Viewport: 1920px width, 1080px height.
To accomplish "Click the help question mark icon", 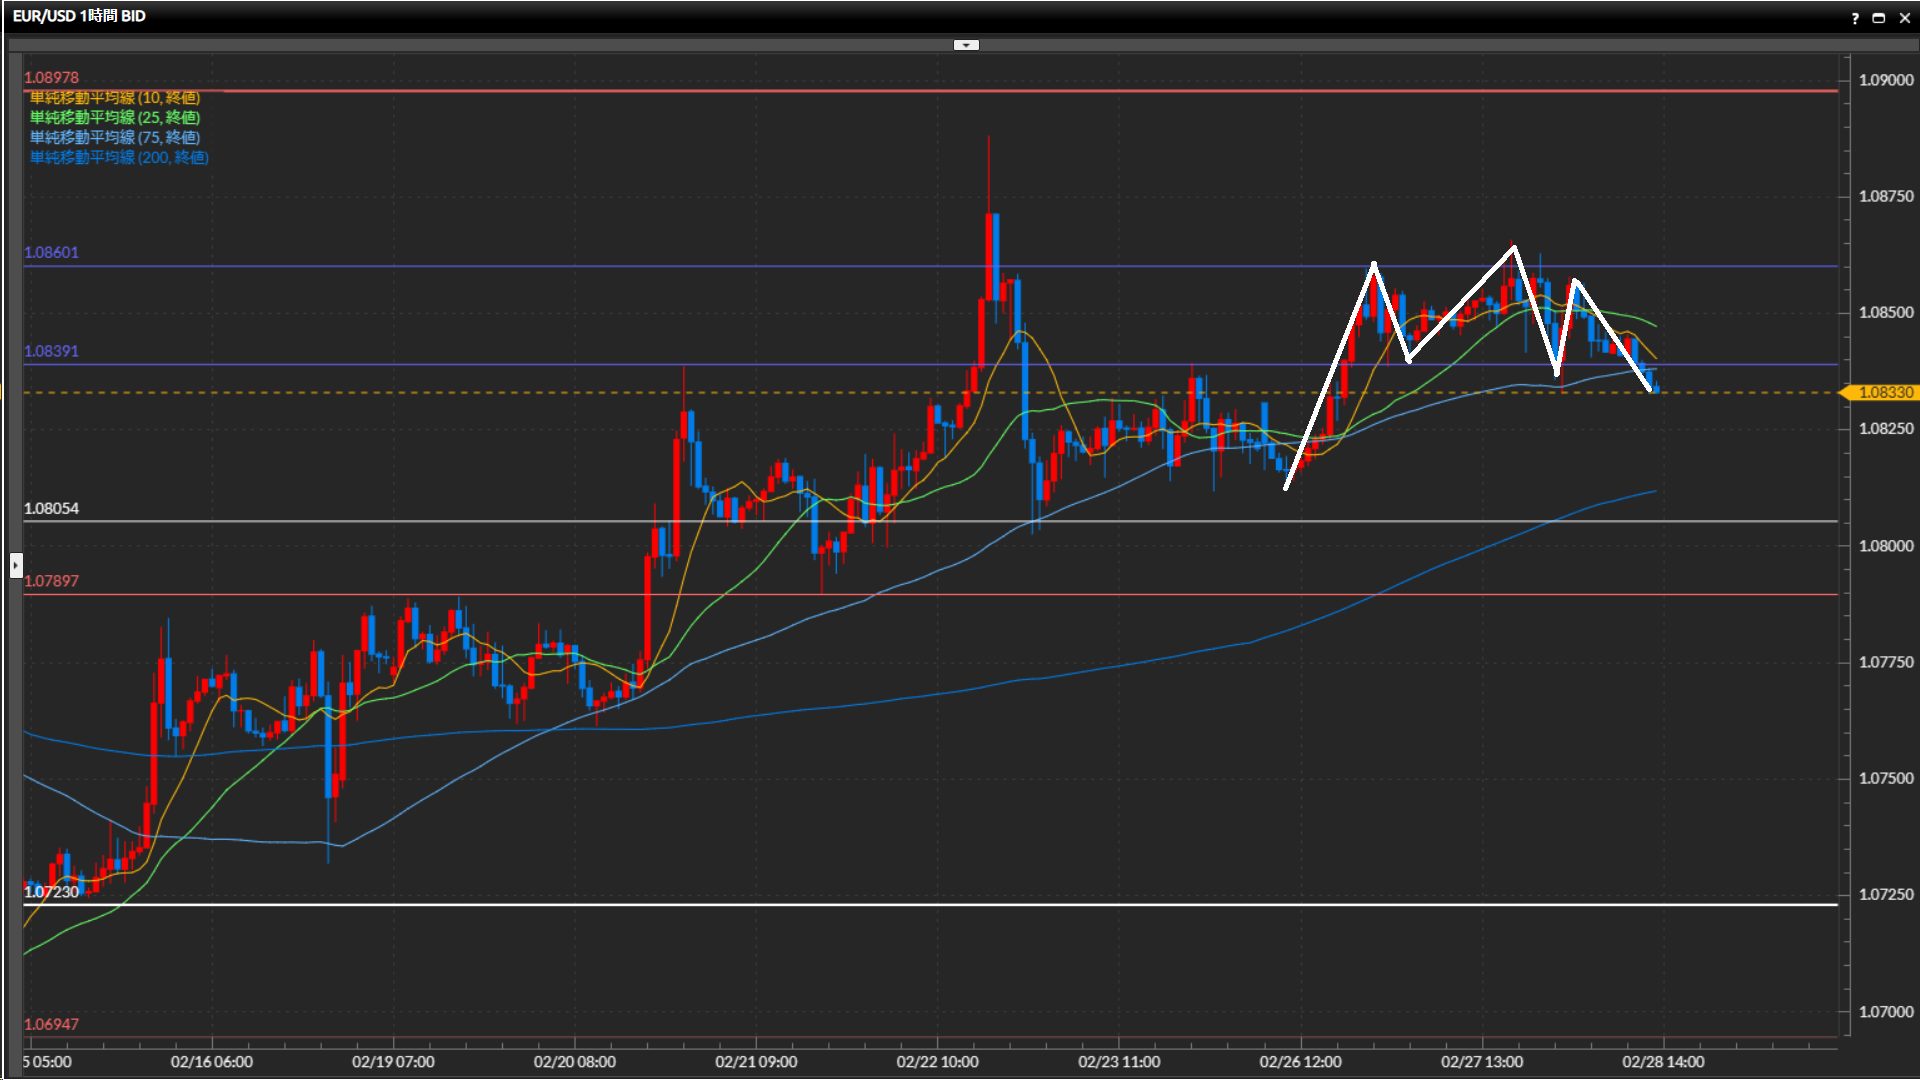I will pos(1855,18).
